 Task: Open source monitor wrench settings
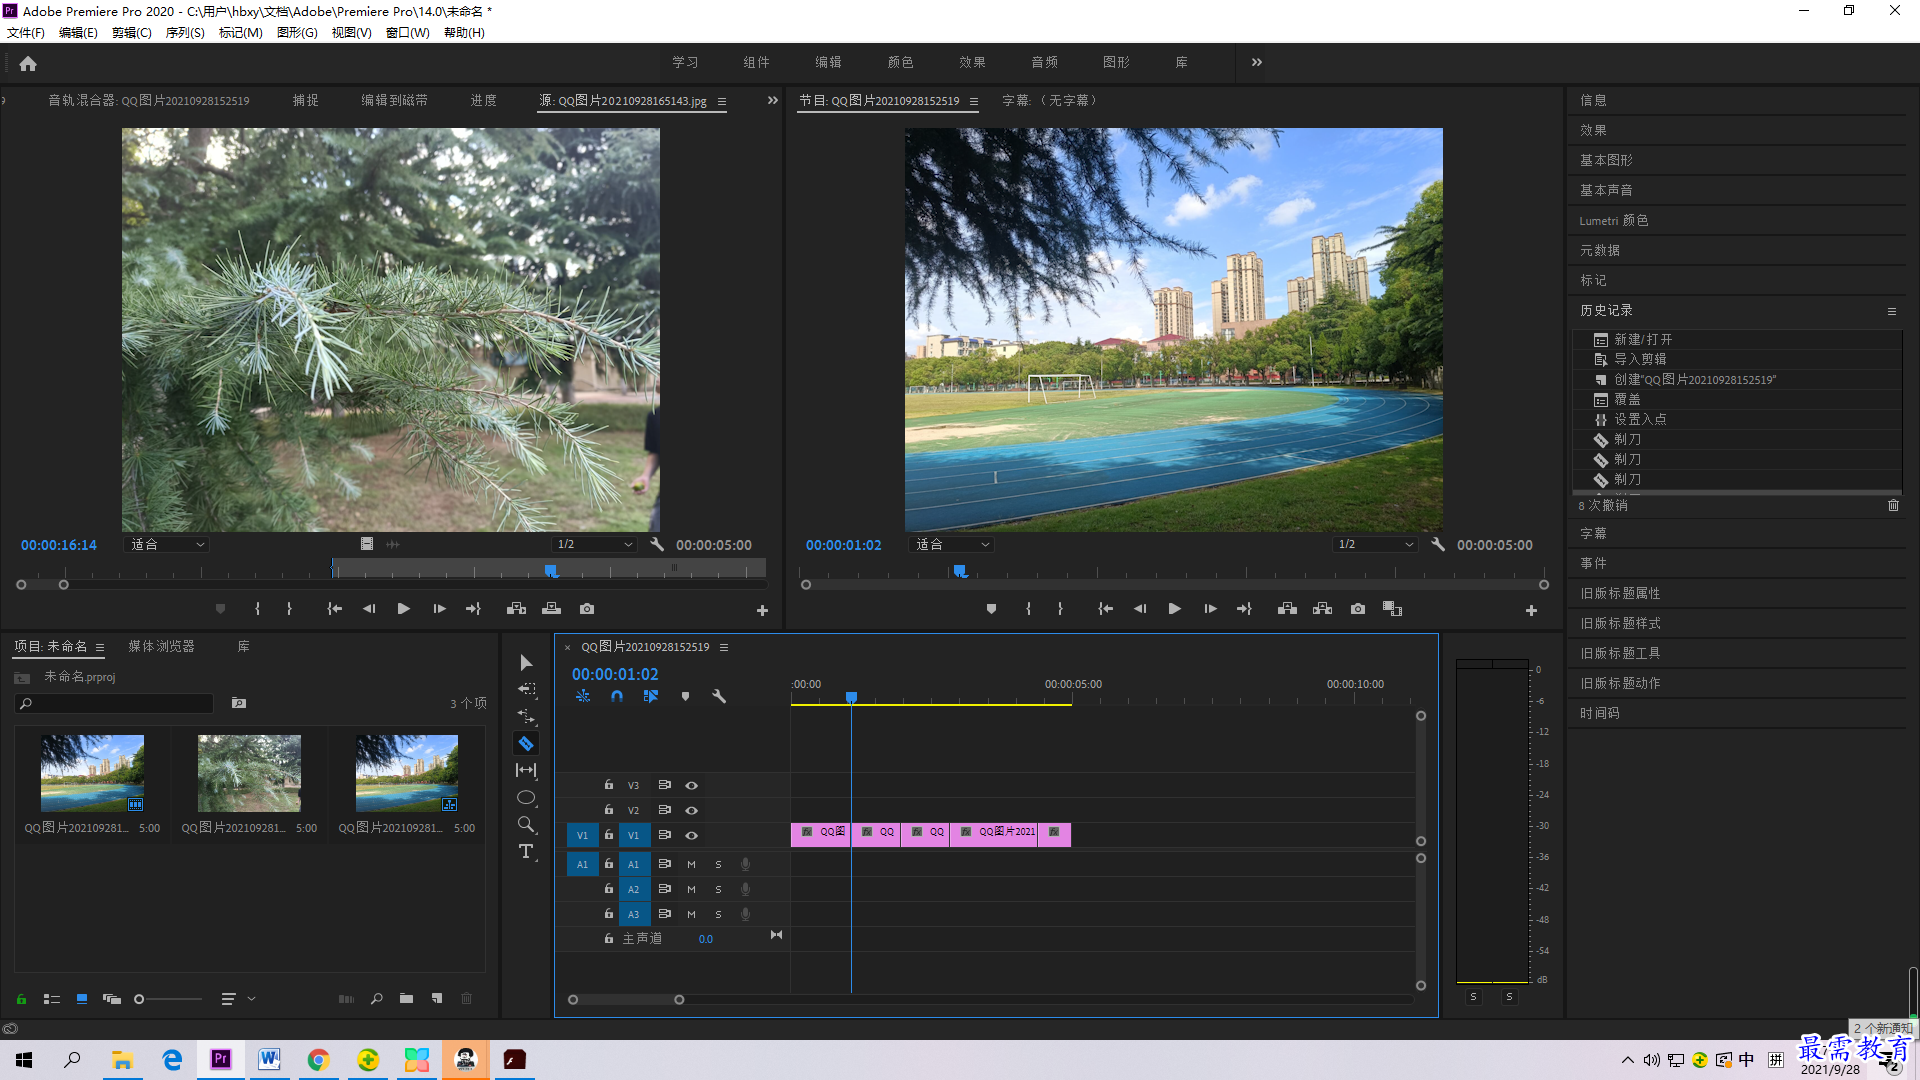pyautogui.click(x=656, y=544)
